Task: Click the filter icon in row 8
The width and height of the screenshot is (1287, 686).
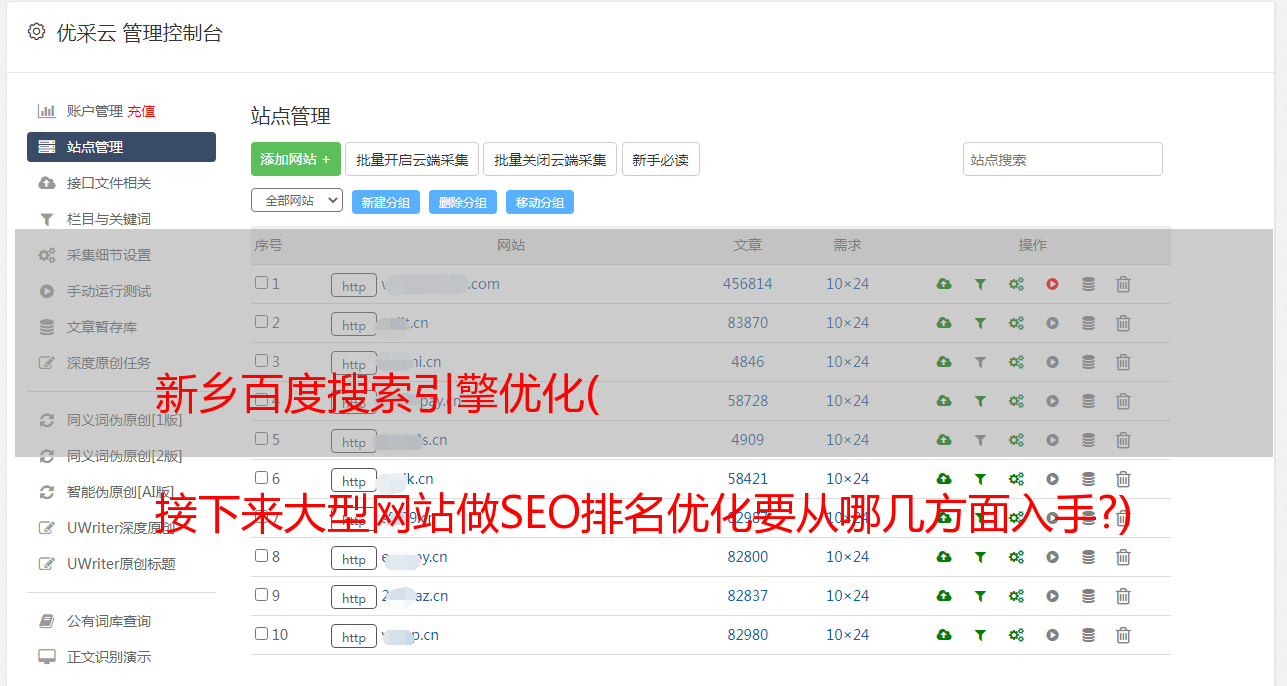Action: [980, 557]
